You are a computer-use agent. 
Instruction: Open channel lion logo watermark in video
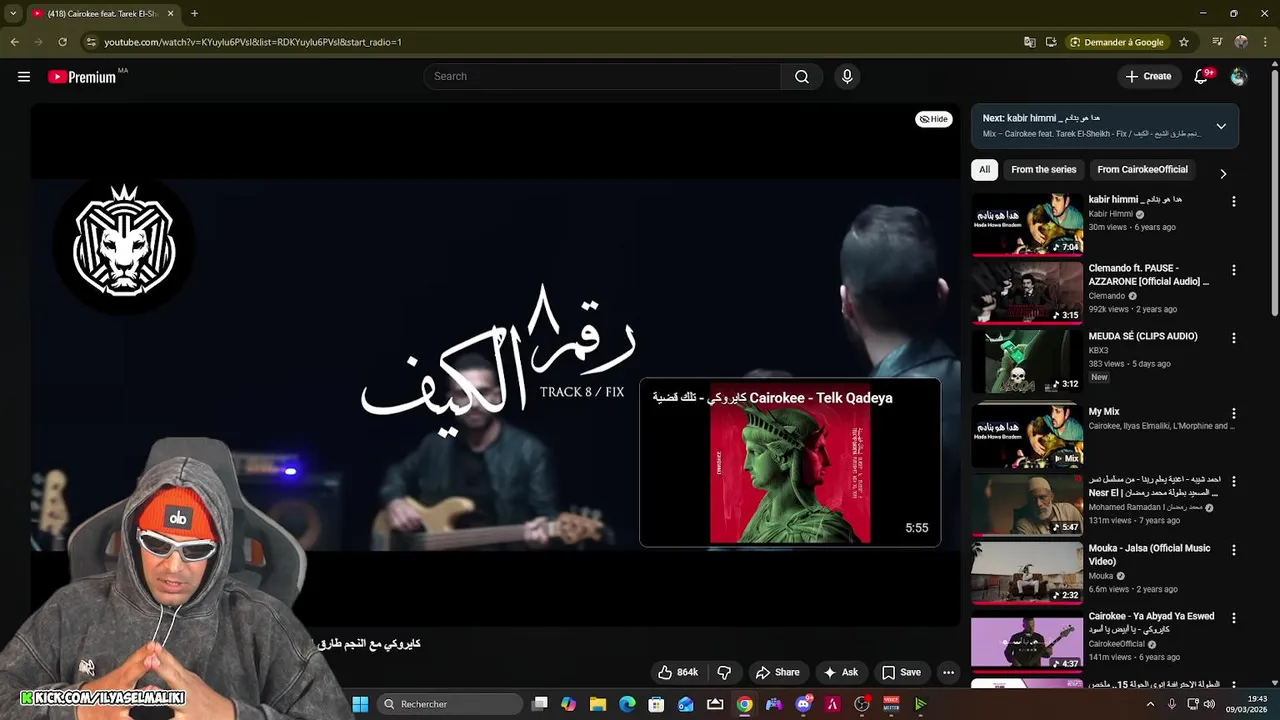pyautogui.click(x=125, y=243)
